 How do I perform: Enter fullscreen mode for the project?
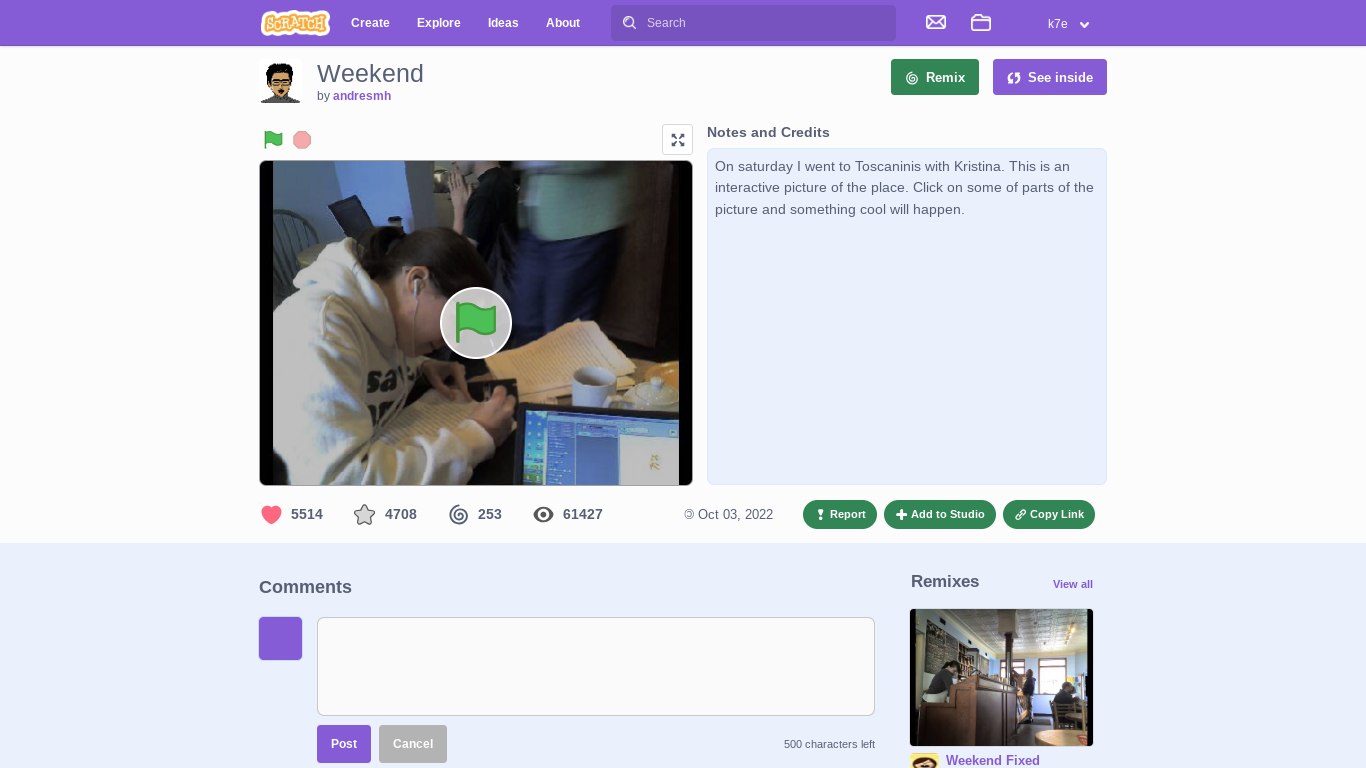[x=677, y=139]
